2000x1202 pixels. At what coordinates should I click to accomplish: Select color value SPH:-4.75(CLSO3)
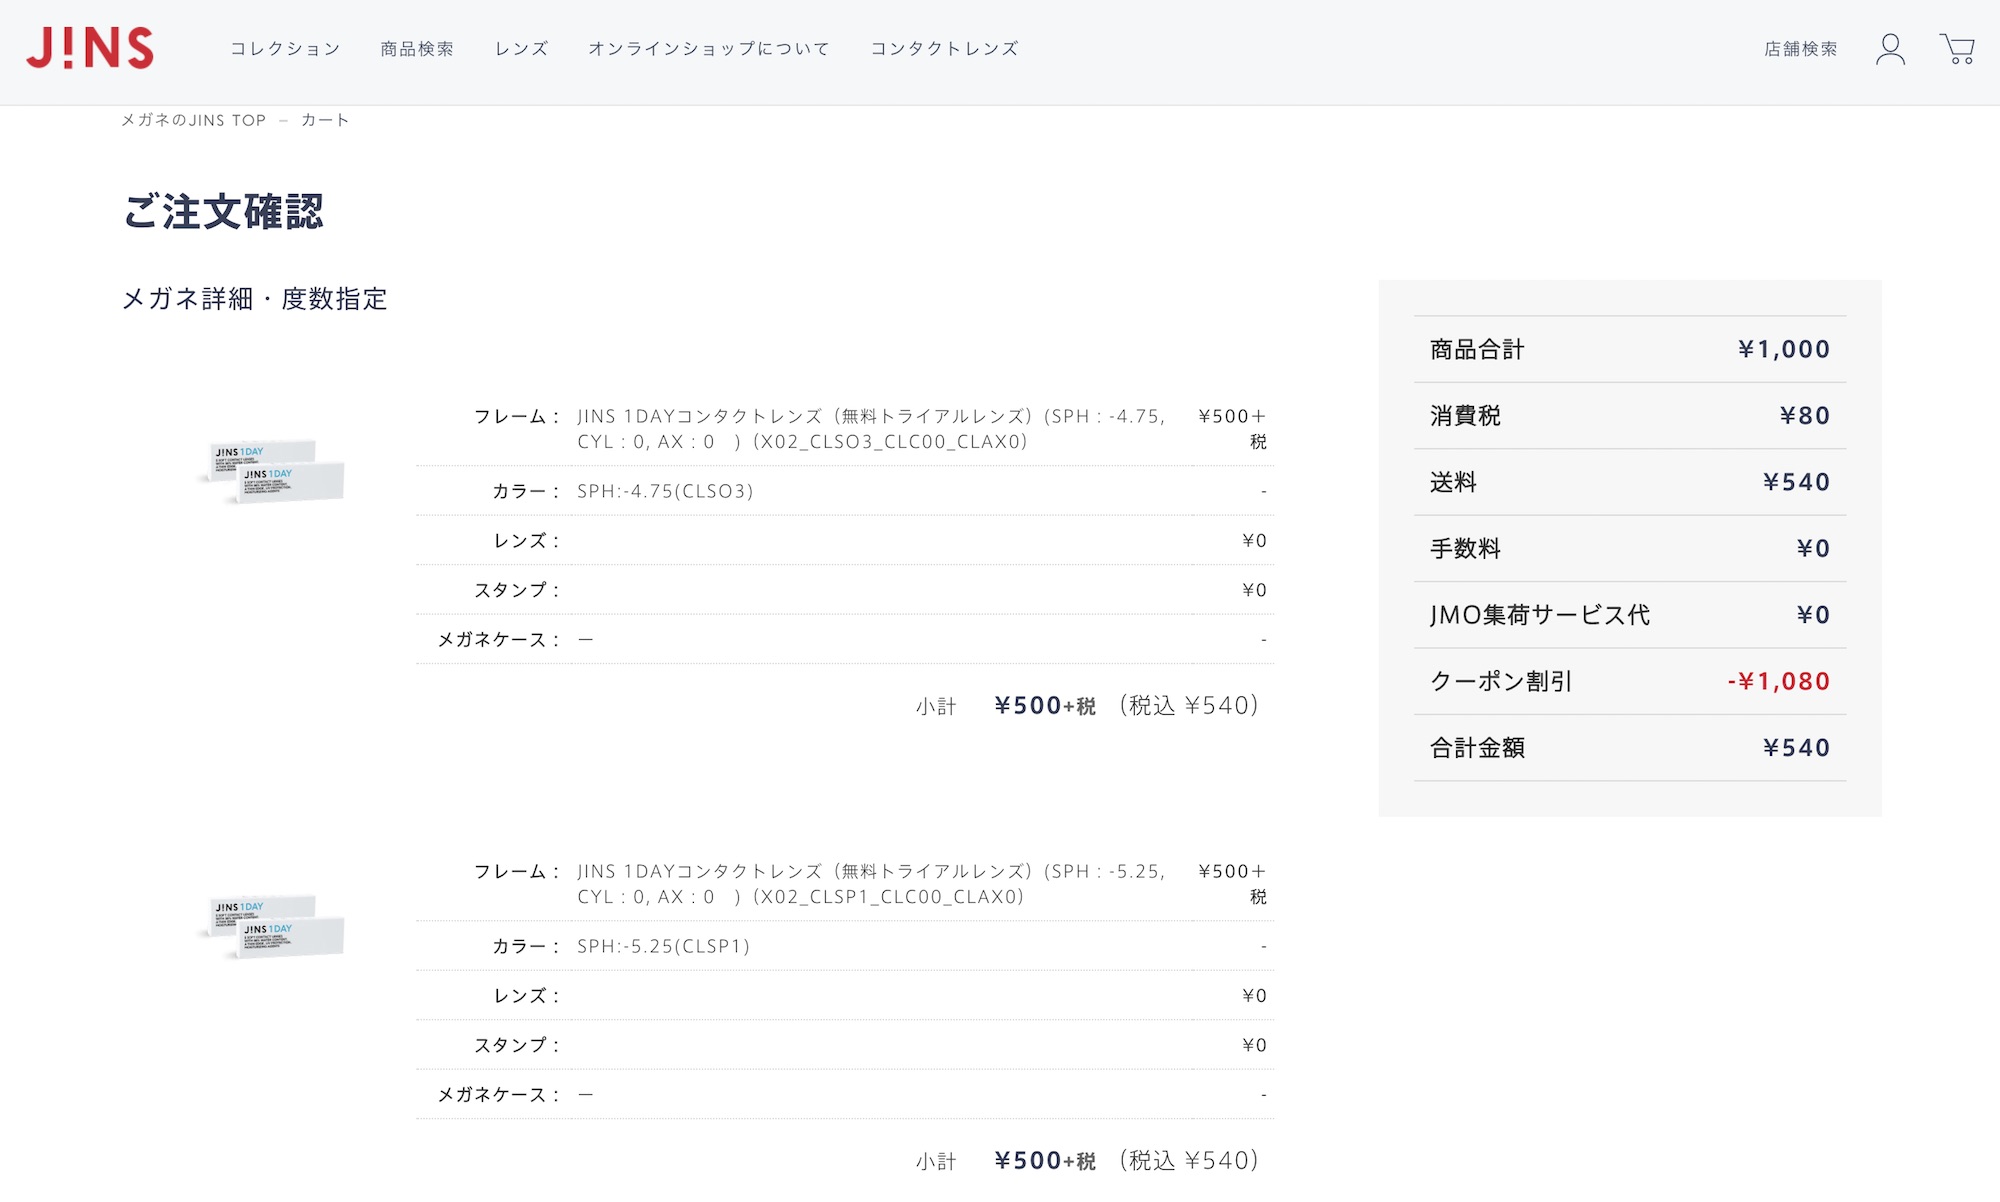[x=665, y=491]
